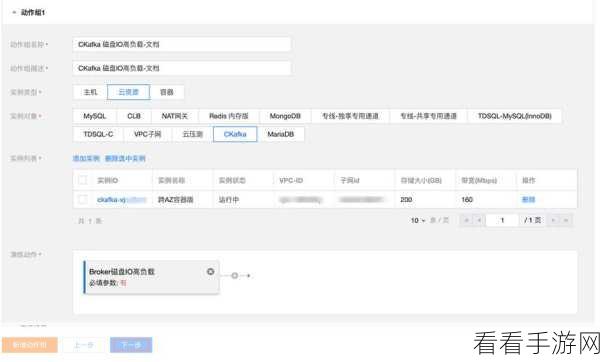Choose MongoDB as instance object
Screen dimensions: 600x362
point(285,116)
